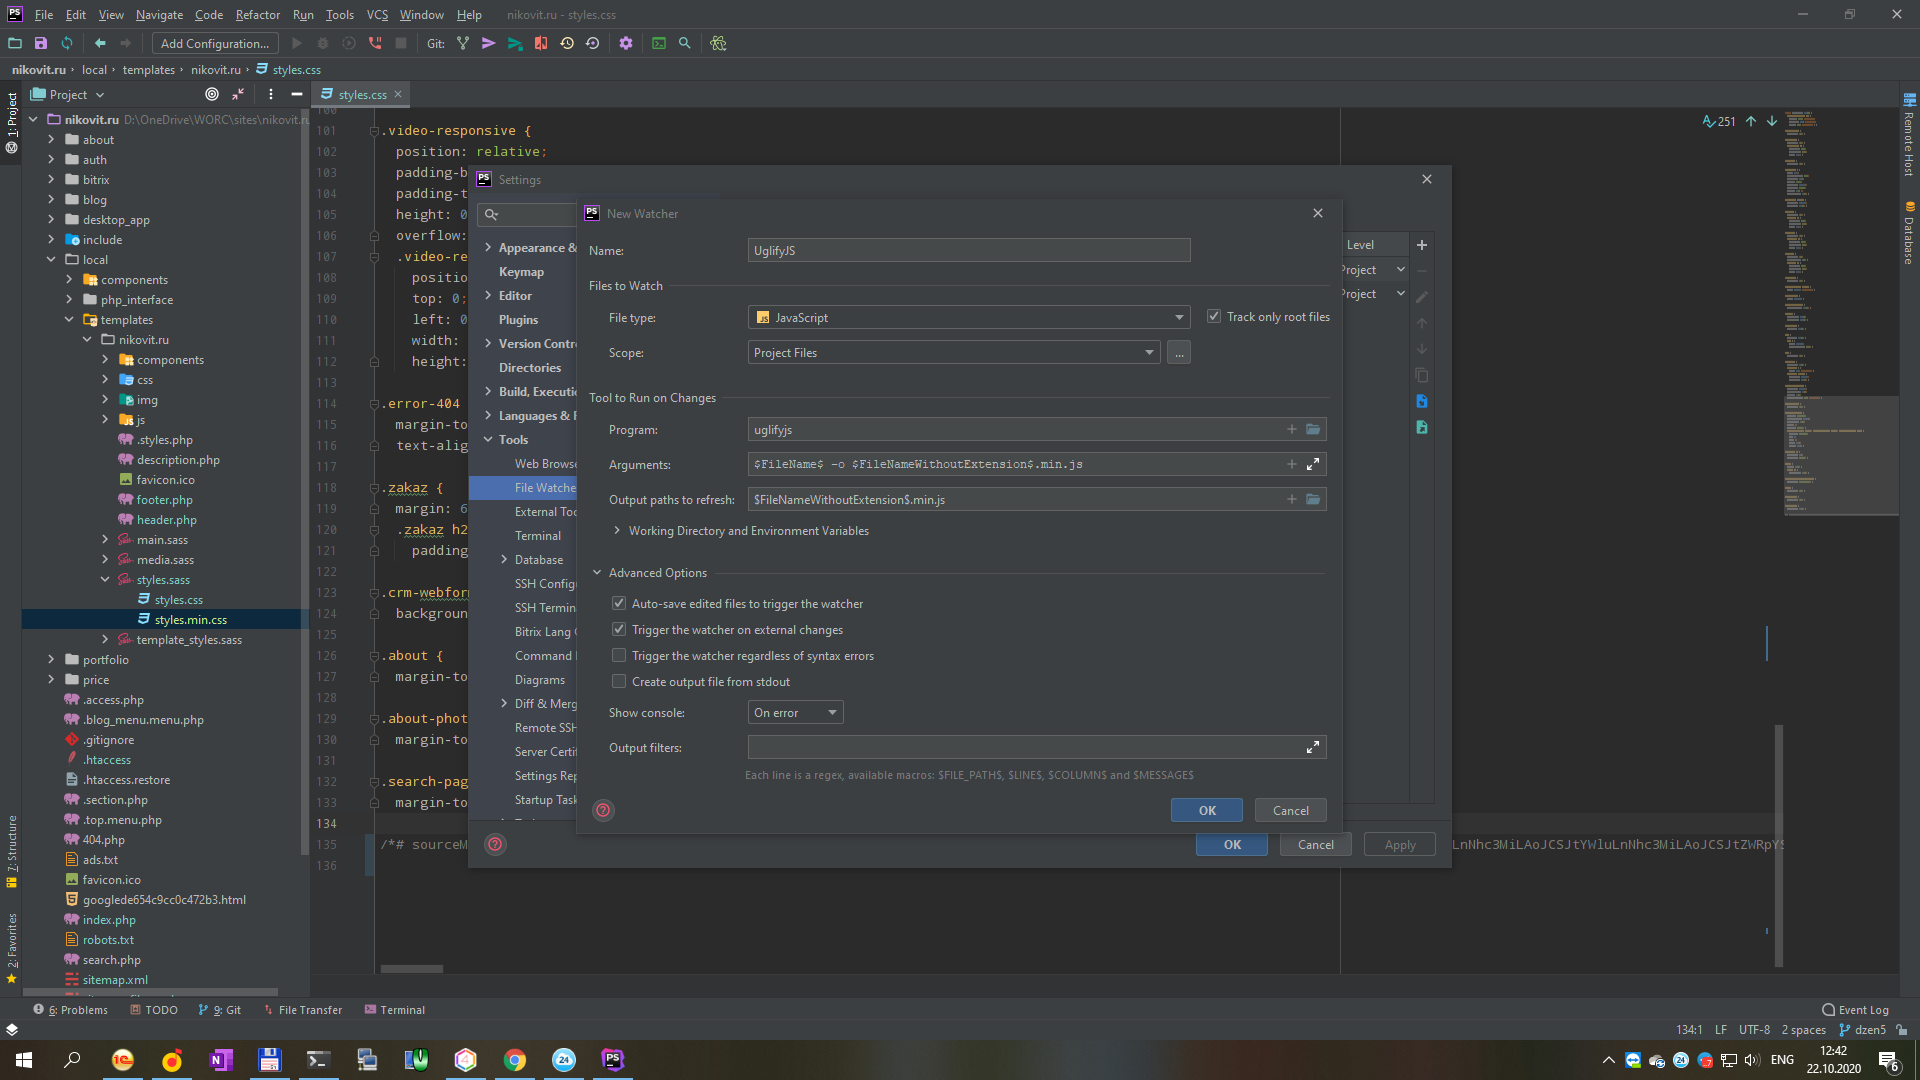Expand Appearance settings category
The height and width of the screenshot is (1080, 1920).
pos(488,247)
